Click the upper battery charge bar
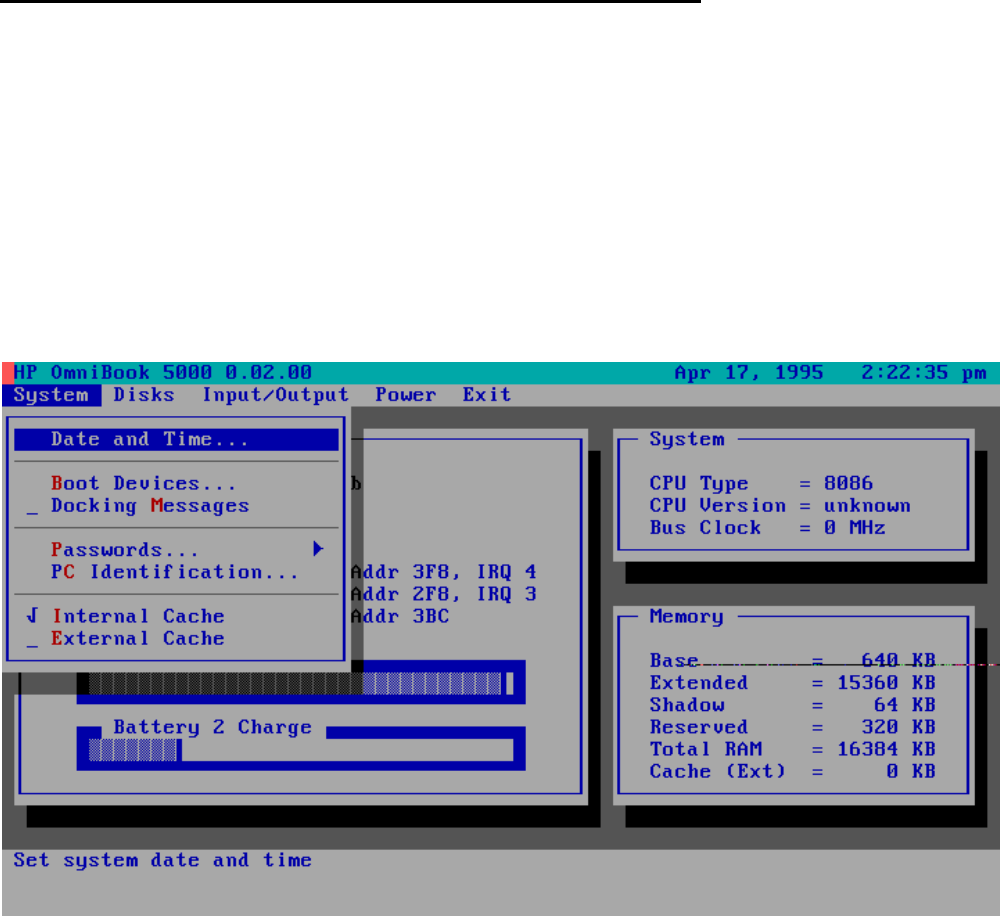The height and width of the screenshot is (916, 1000). [301, 684]
